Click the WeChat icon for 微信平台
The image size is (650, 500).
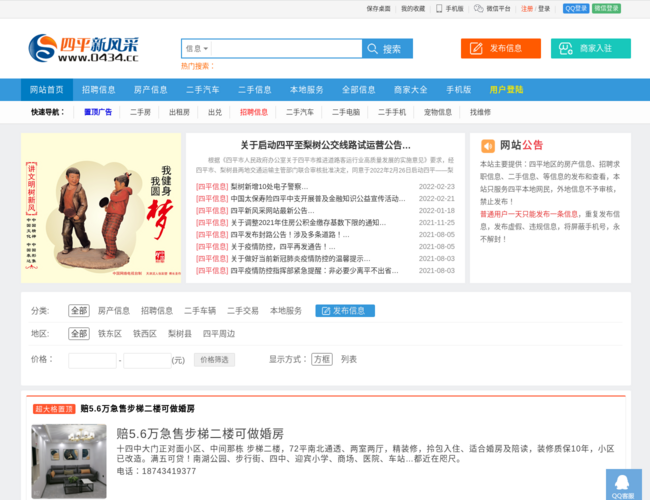tap(478, 9)
